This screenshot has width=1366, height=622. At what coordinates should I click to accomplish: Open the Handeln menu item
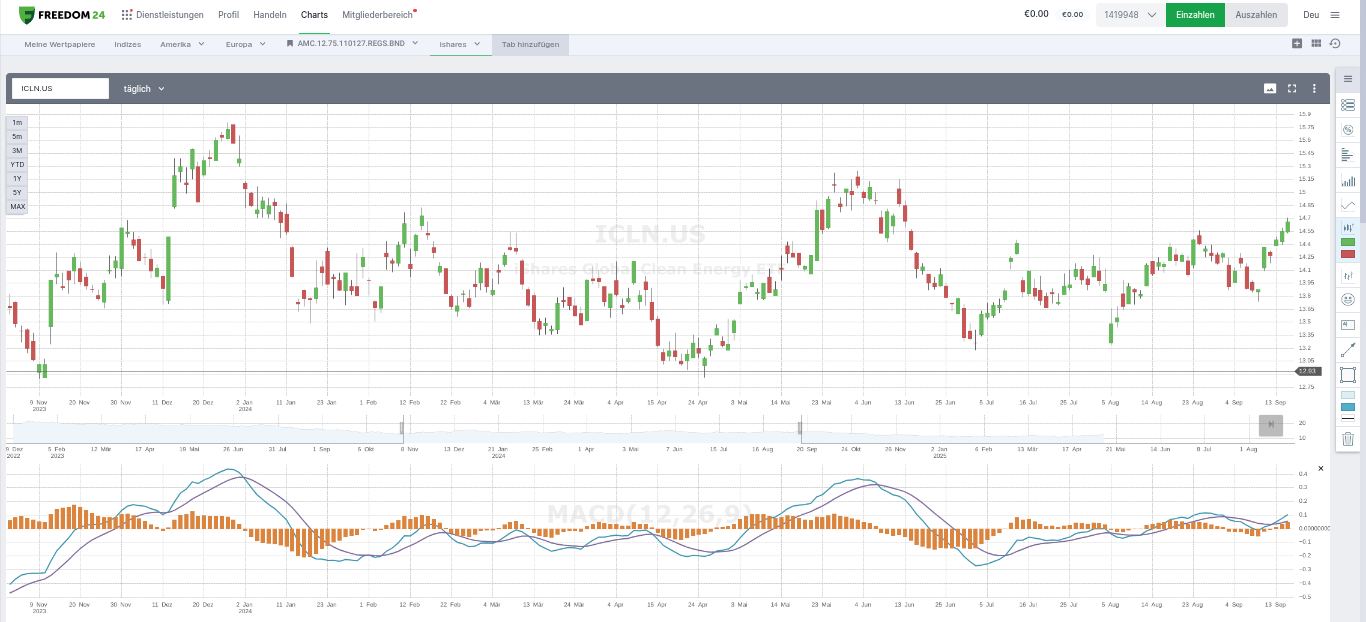click(270, 15)
